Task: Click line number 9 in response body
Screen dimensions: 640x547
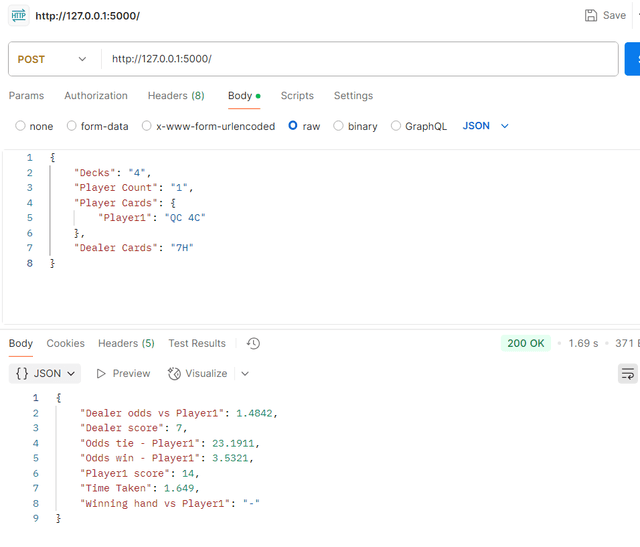Action: click(36, 518)
